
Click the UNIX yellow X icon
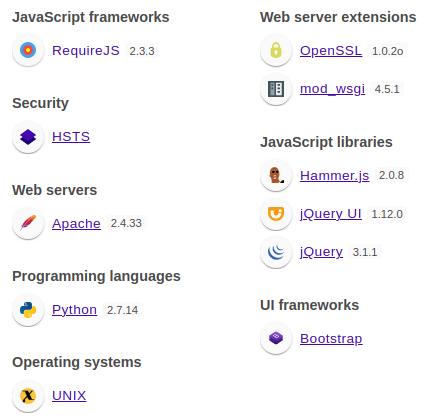coord(28,396)
